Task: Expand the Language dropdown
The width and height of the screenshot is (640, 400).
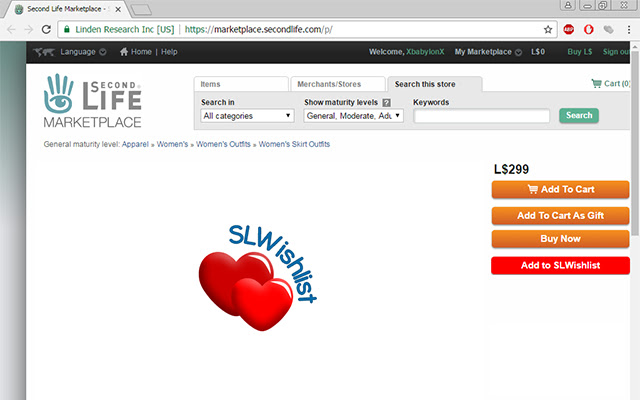Action: (83, 52)
